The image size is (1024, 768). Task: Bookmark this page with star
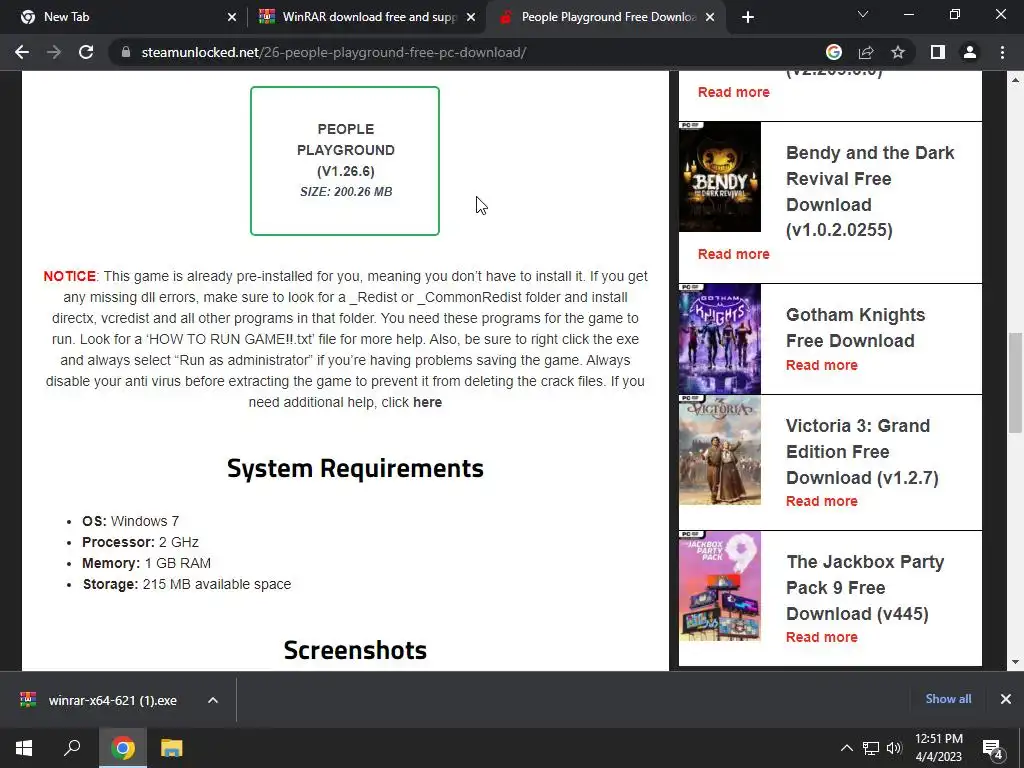point(898,52)
